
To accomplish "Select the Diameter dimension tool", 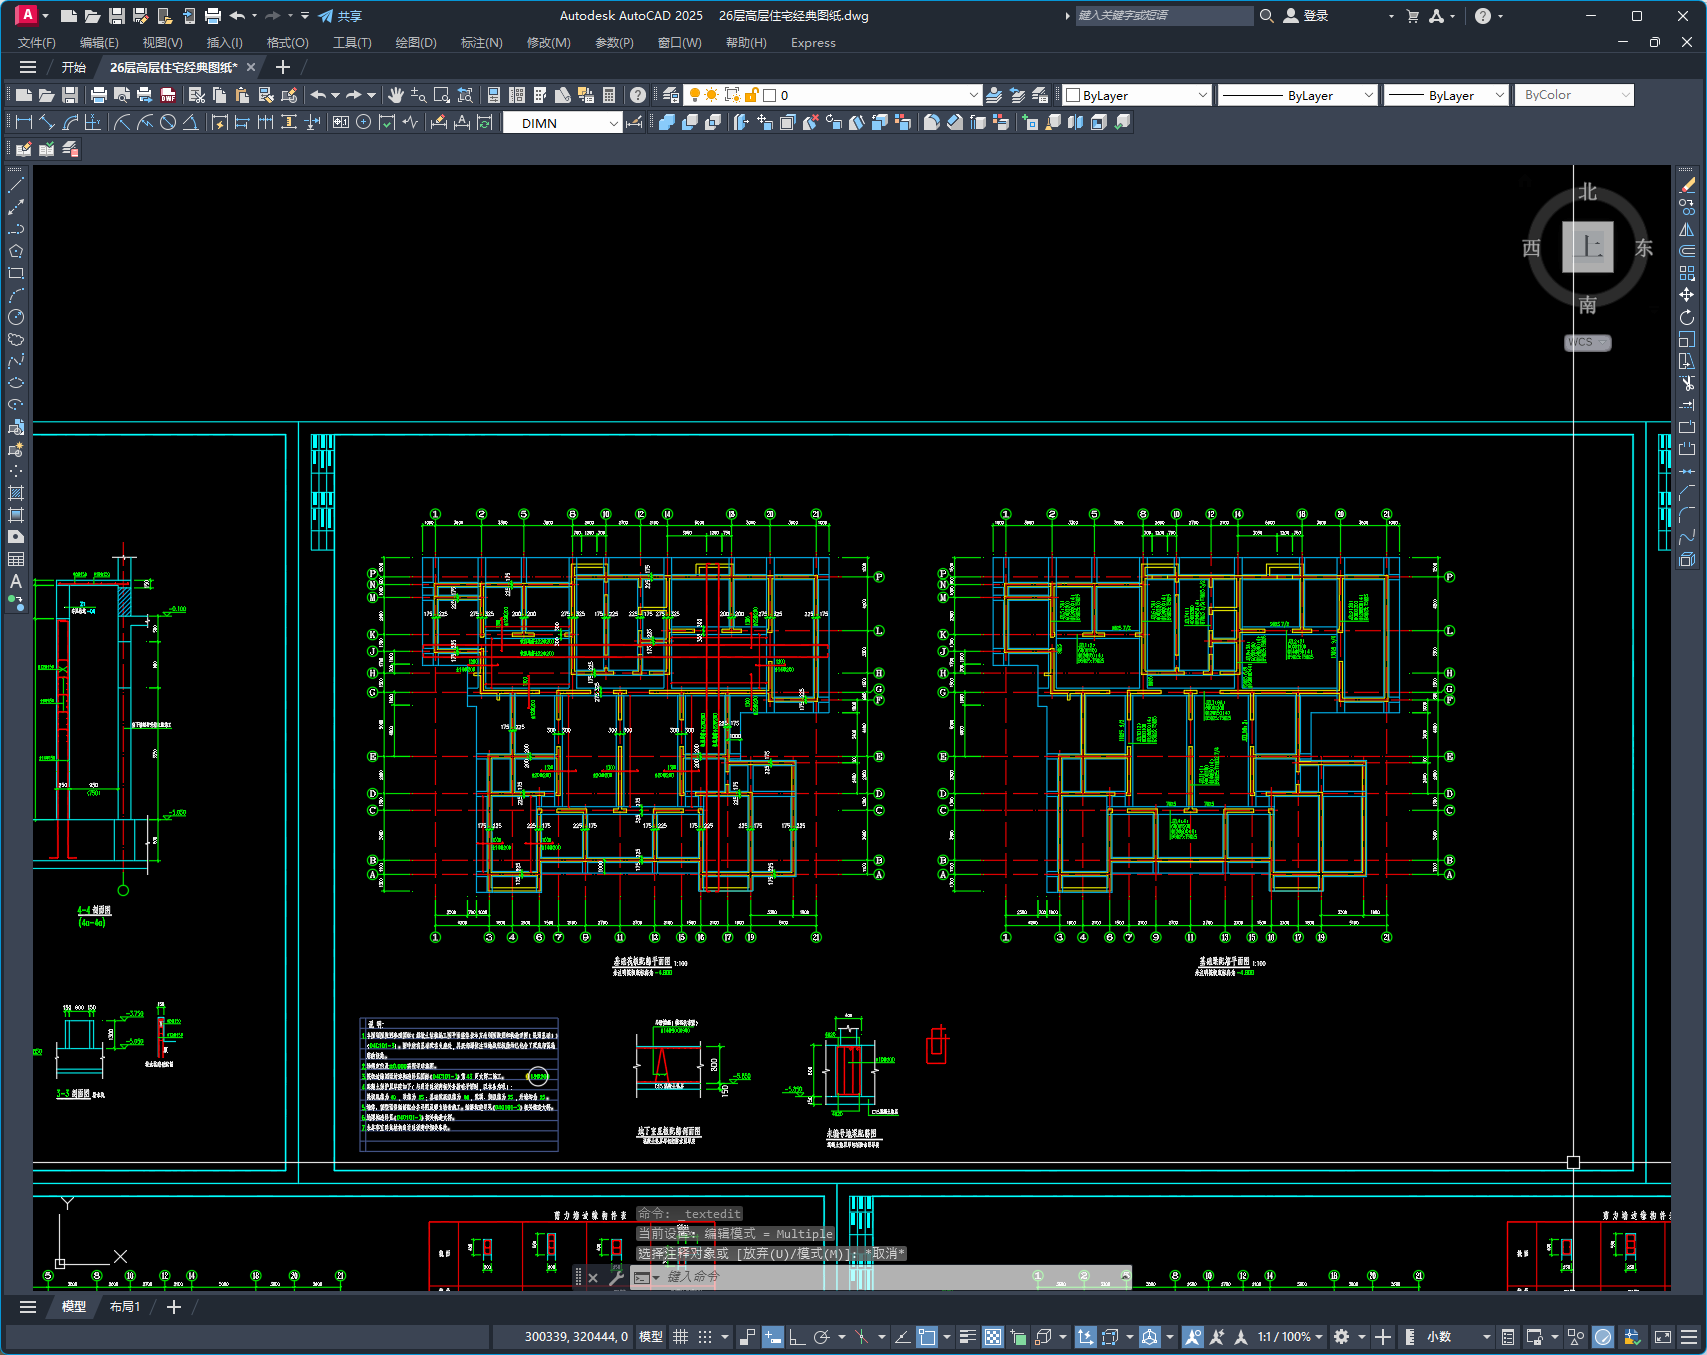I will (168, 122).
